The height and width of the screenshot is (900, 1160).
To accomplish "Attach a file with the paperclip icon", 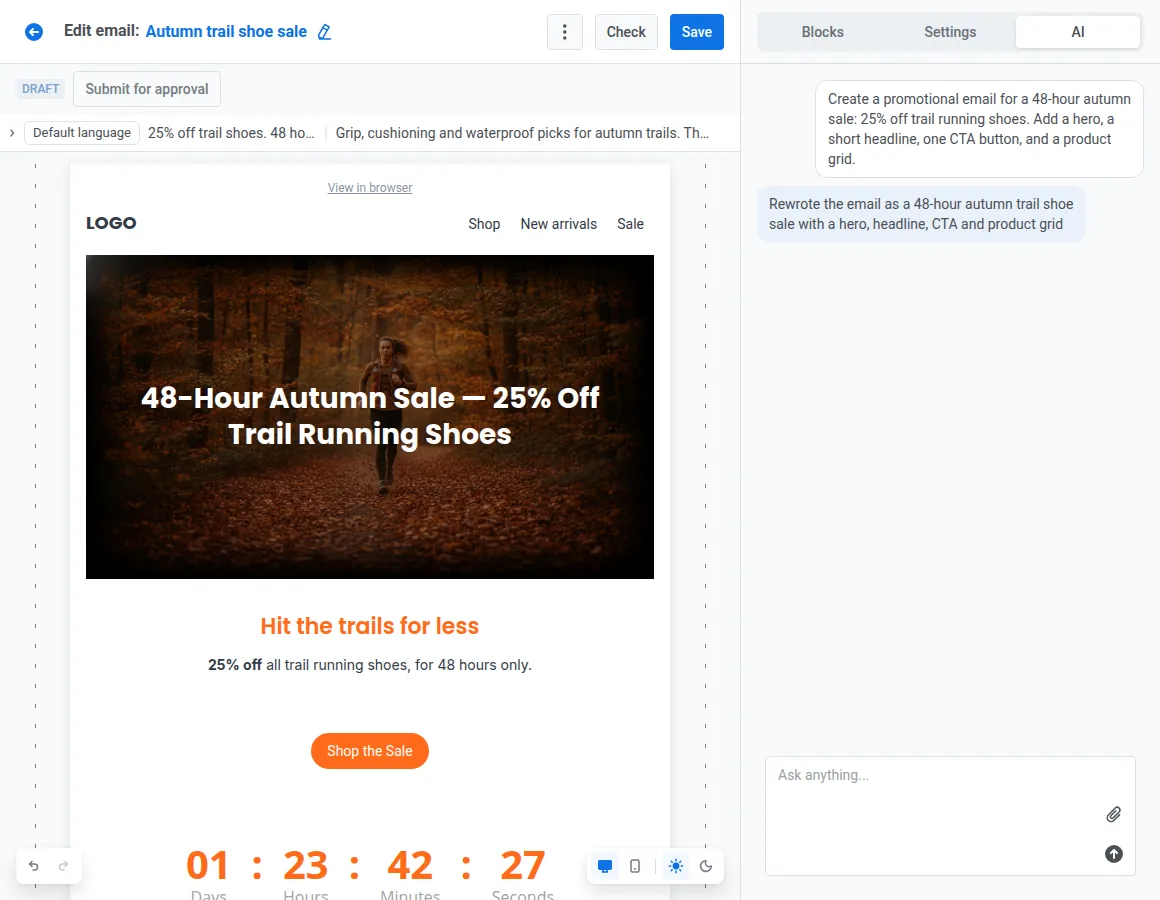I will click(x=1113, y=814).
